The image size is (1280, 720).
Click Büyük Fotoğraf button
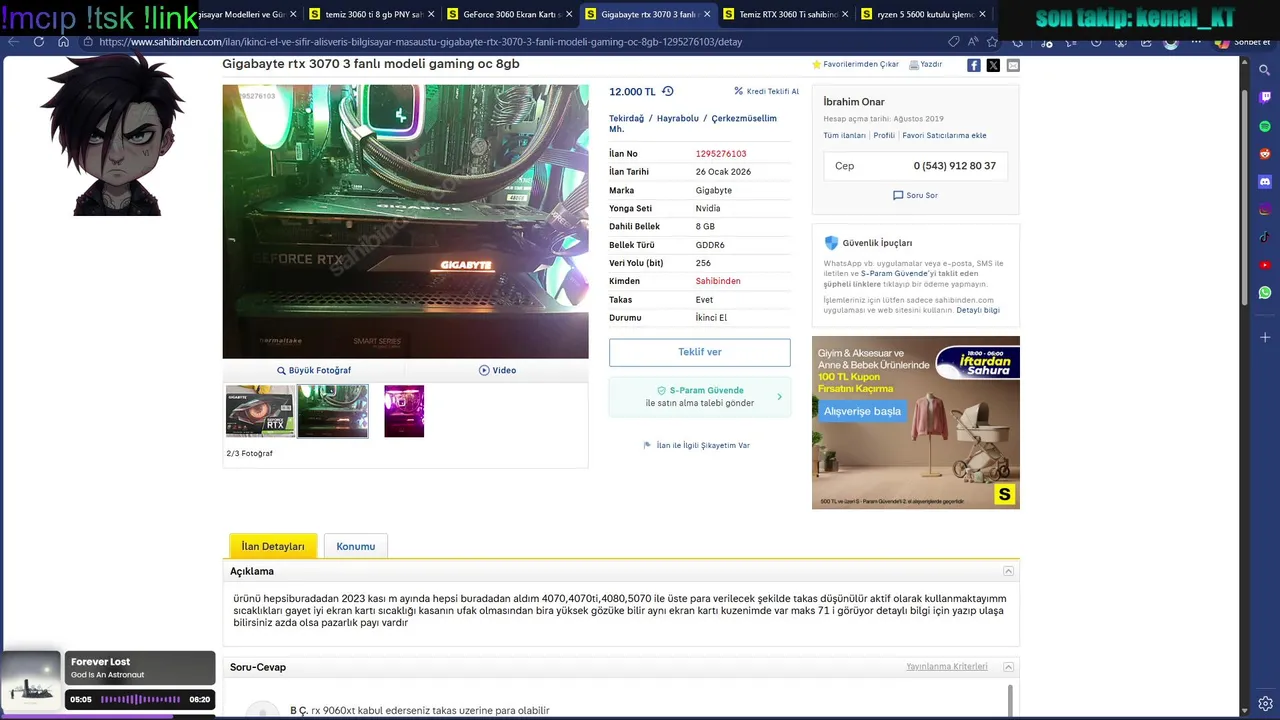click(314, 370)
